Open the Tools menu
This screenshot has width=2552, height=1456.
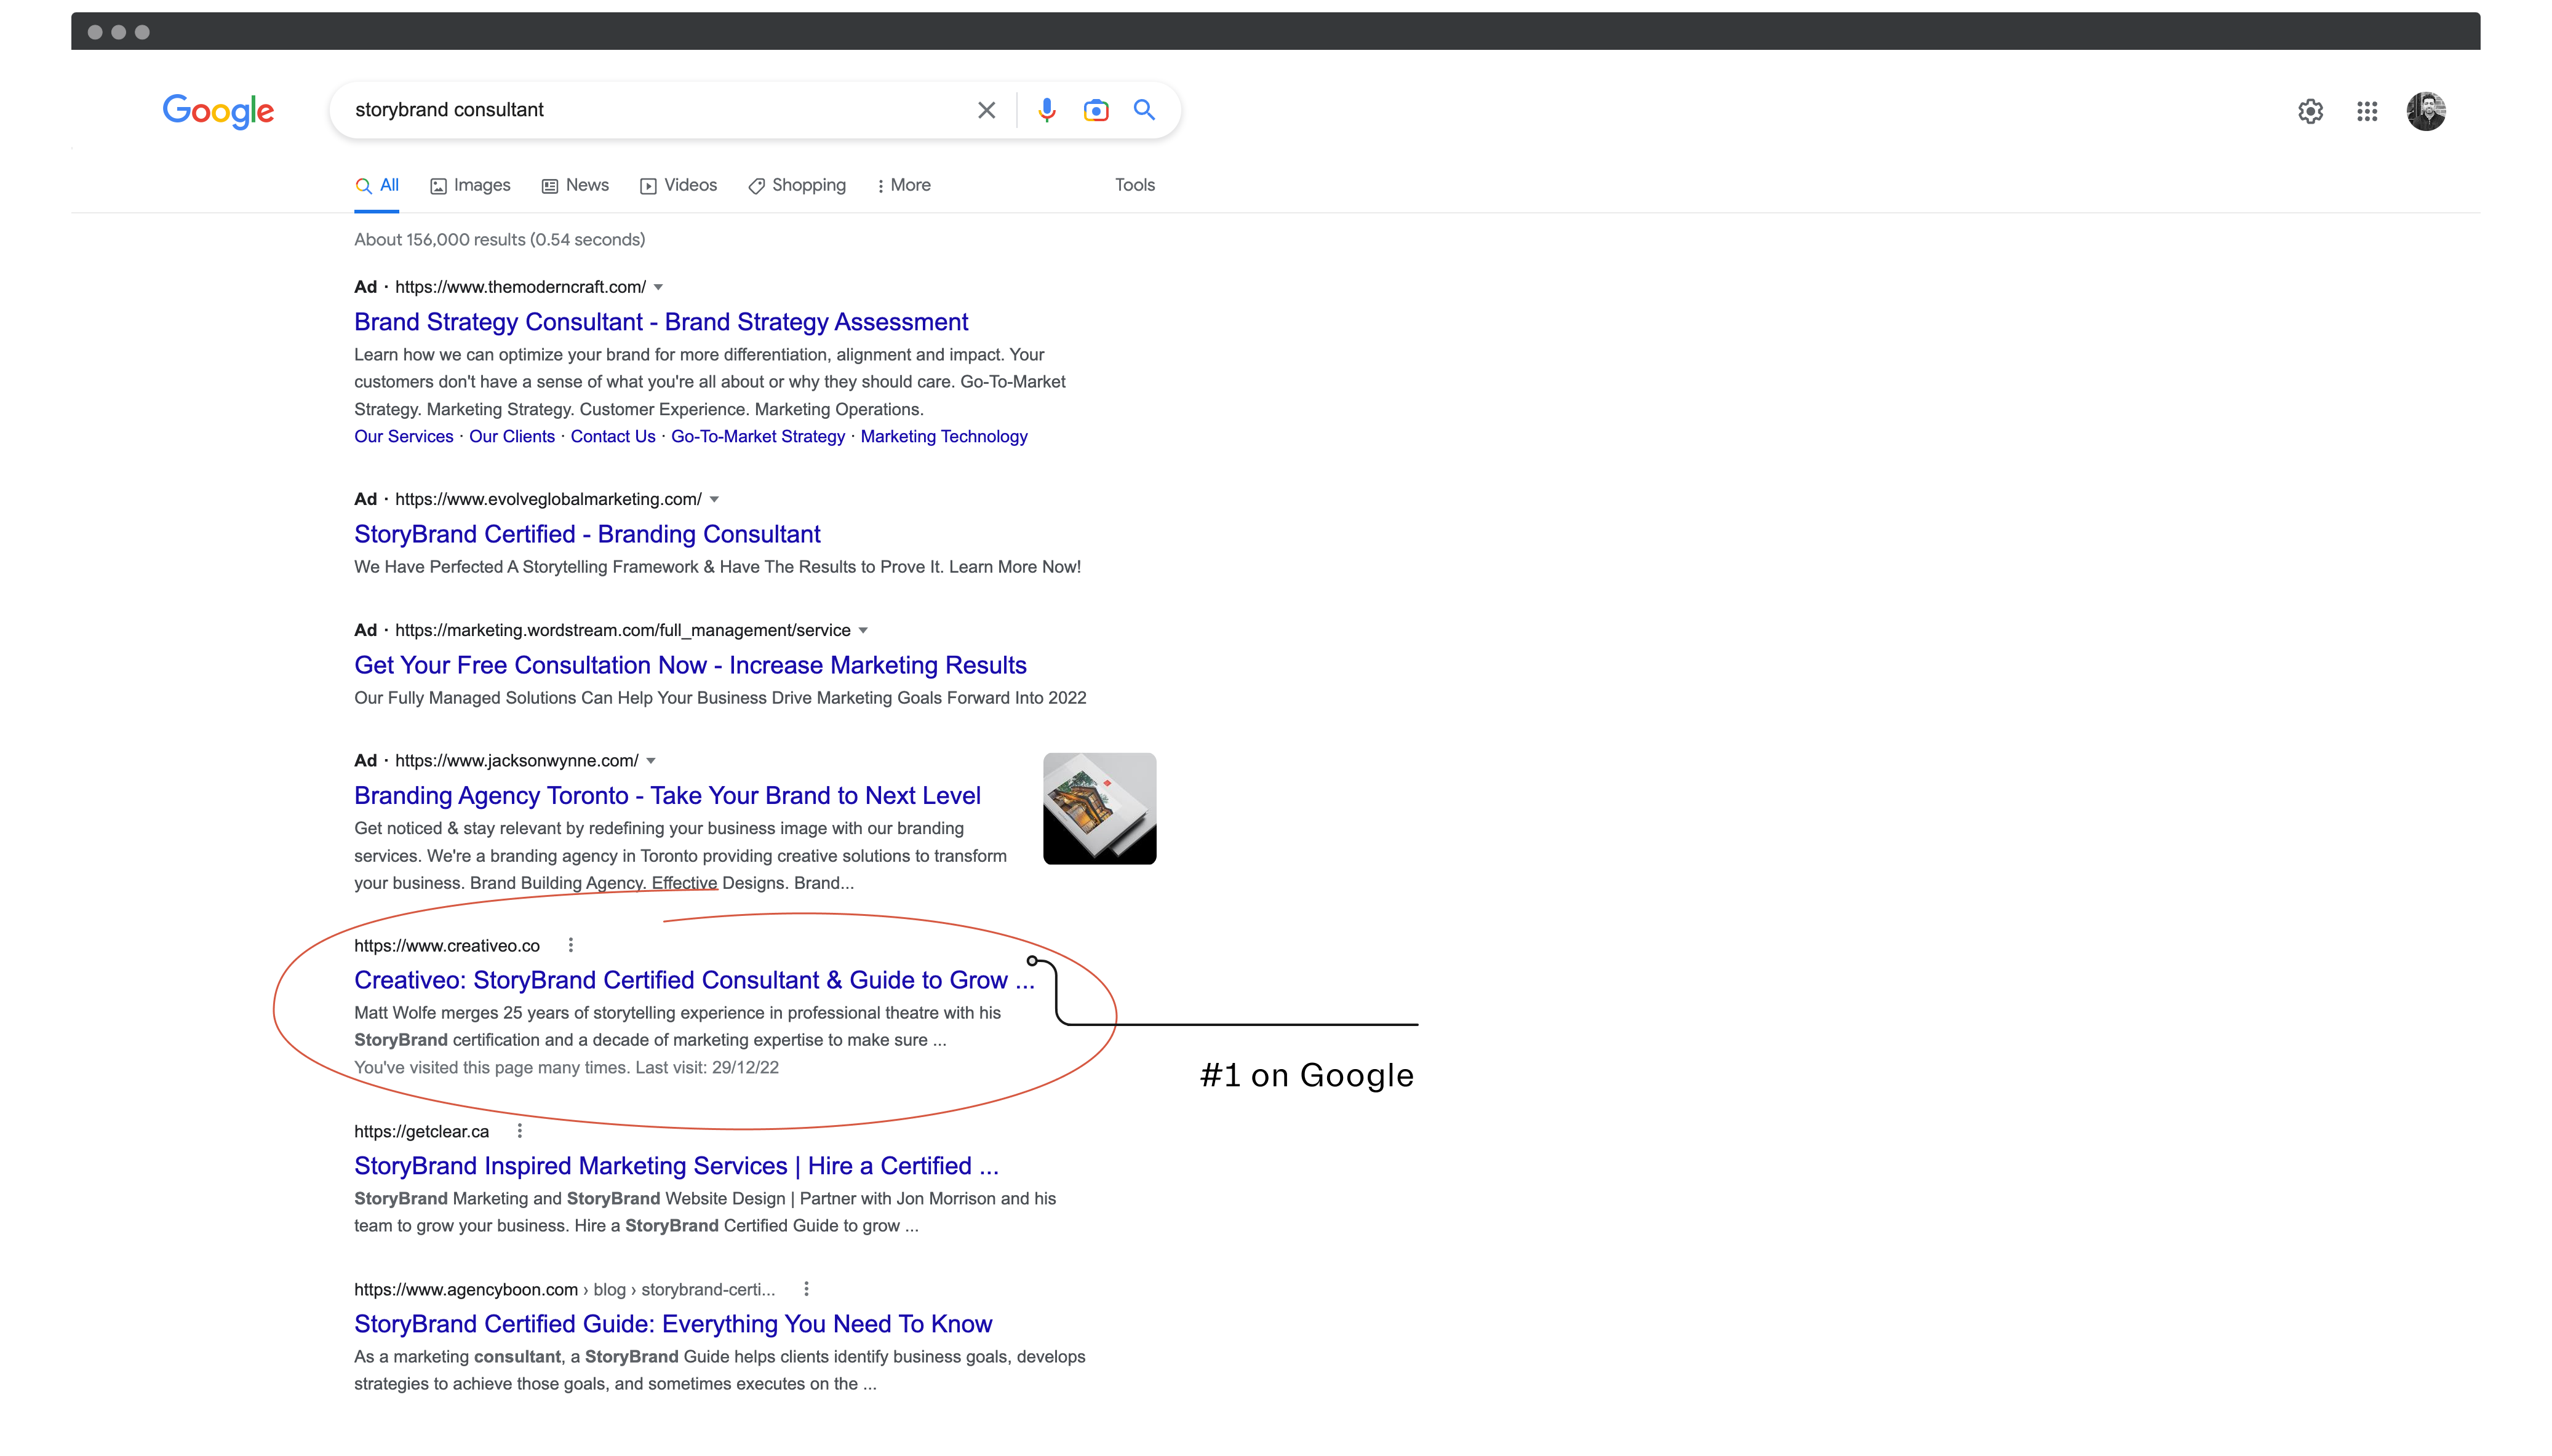1134,185
